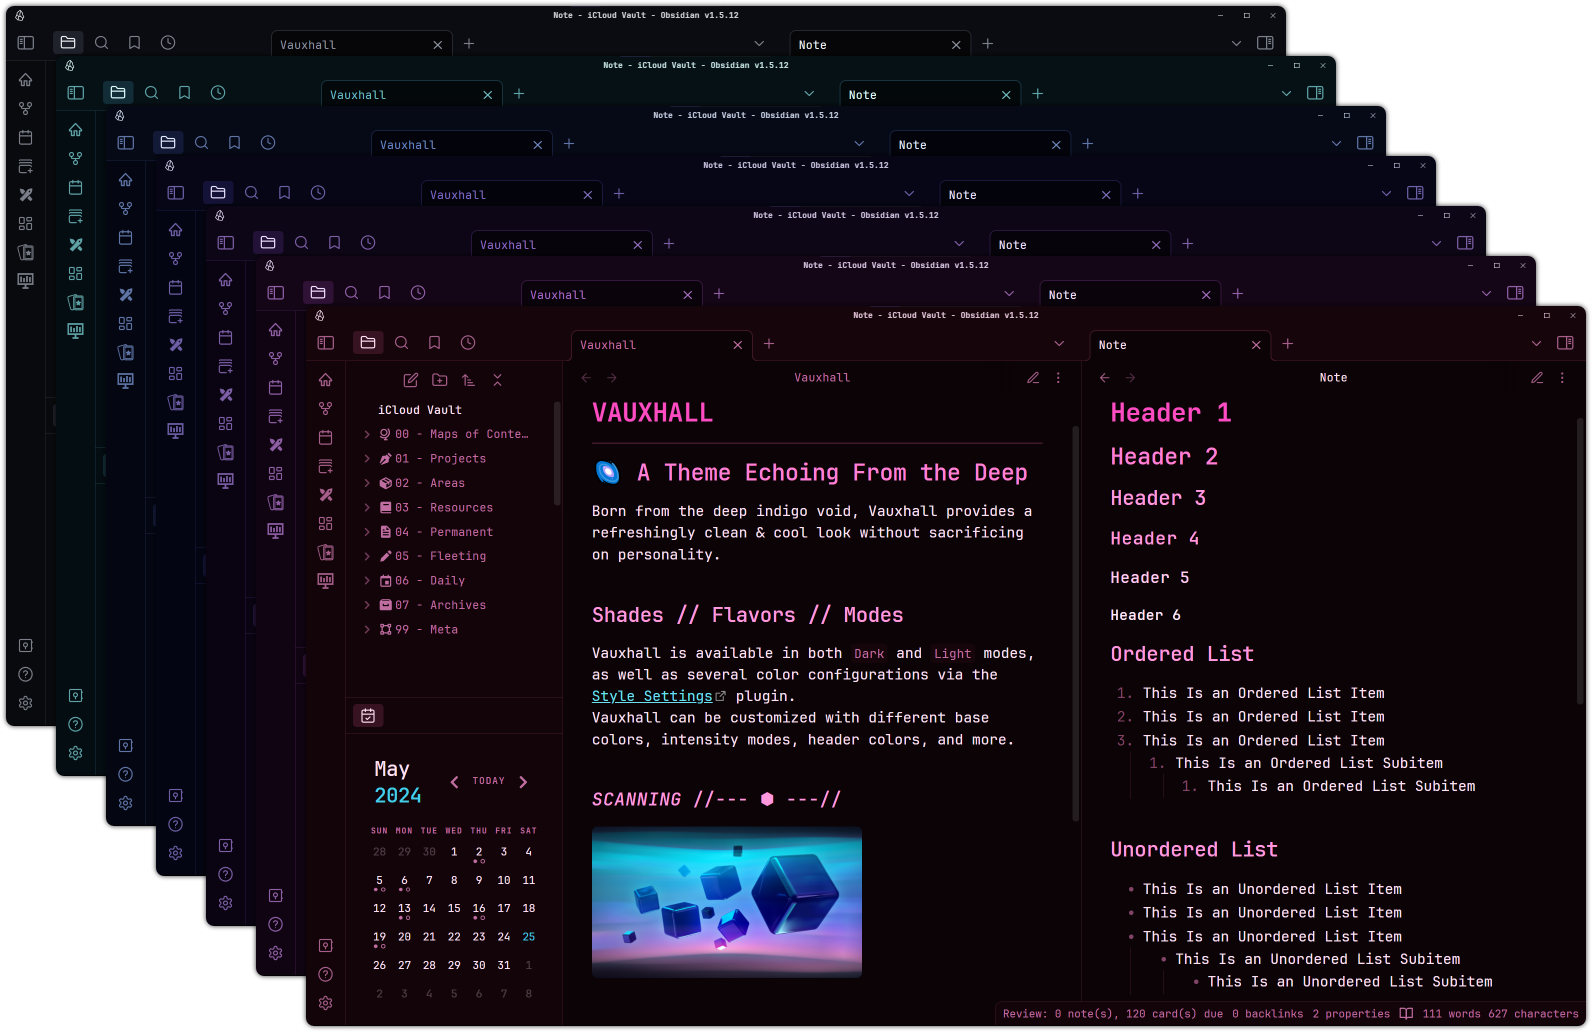Screen dimensions: 1592x1032
Task: Create a new folder in the file explorer
Action: pos(440,380)
